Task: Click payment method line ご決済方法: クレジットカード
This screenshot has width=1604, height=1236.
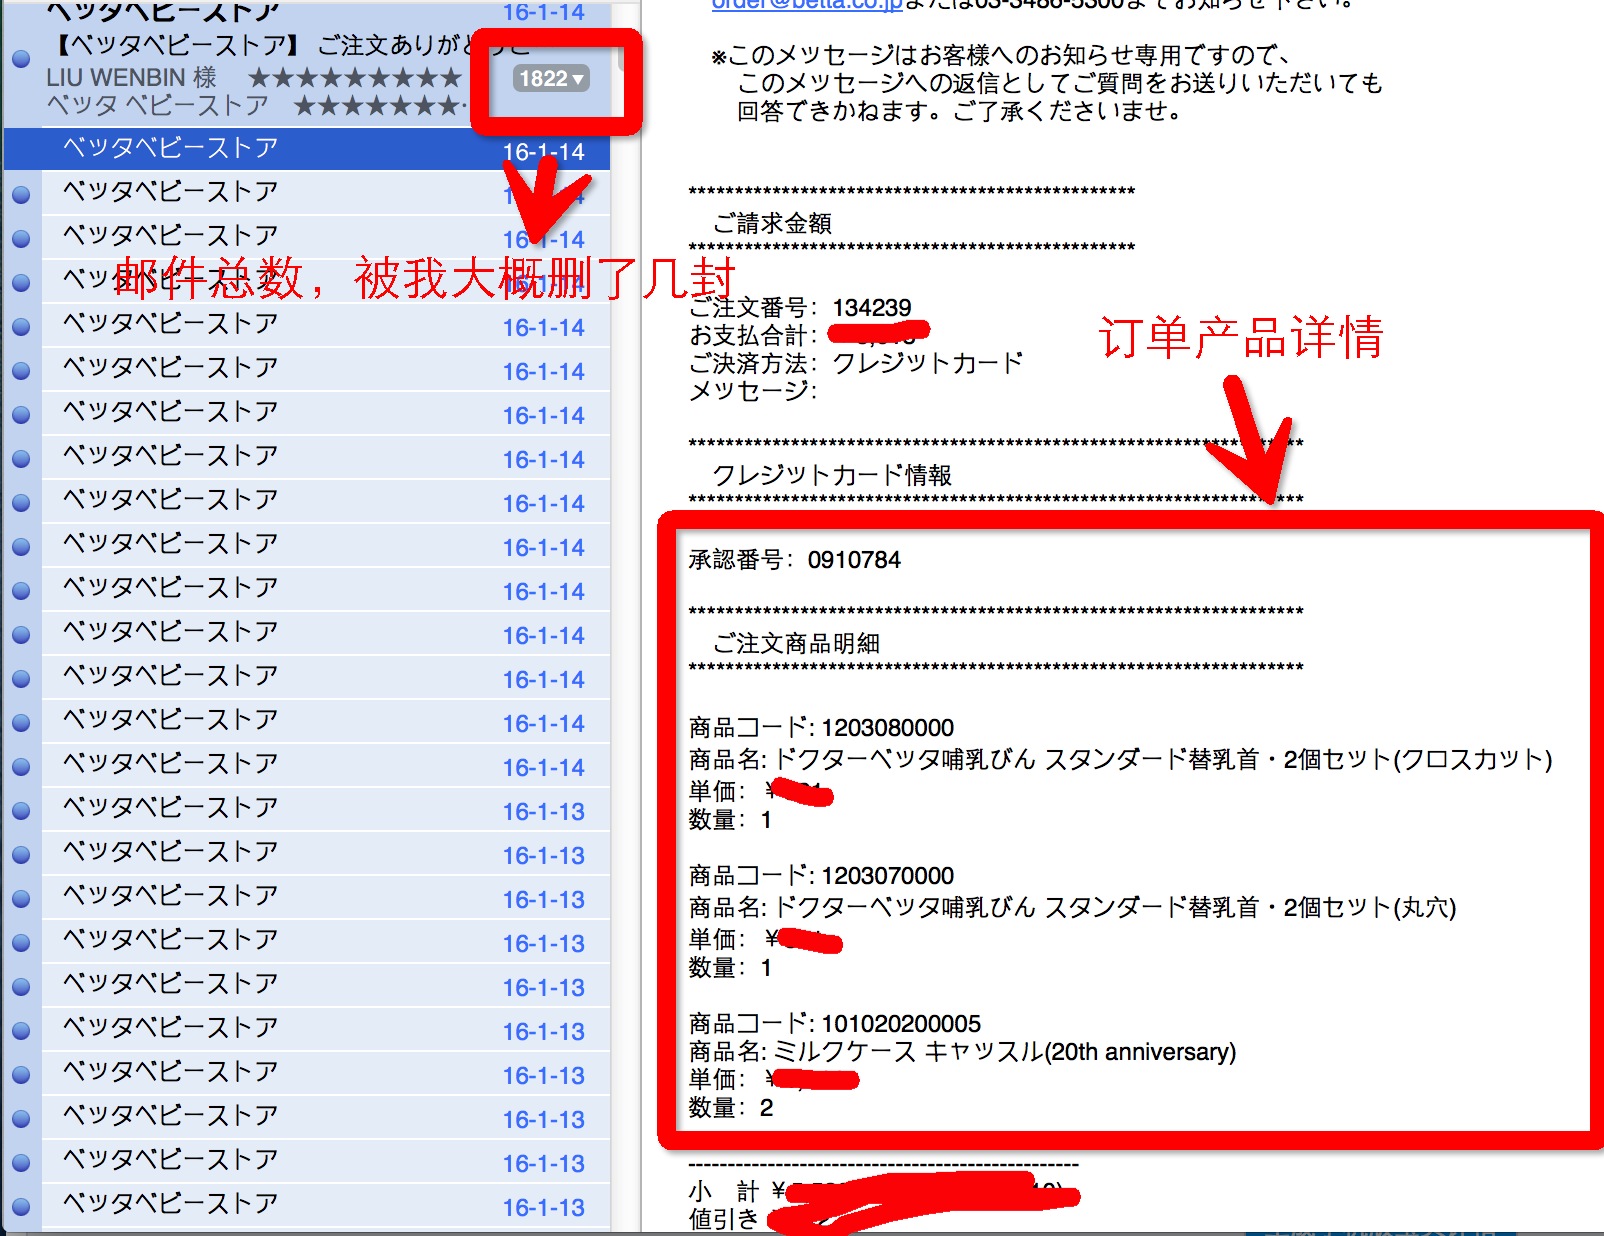Action: pyautogui.click(x=856, y=363)
